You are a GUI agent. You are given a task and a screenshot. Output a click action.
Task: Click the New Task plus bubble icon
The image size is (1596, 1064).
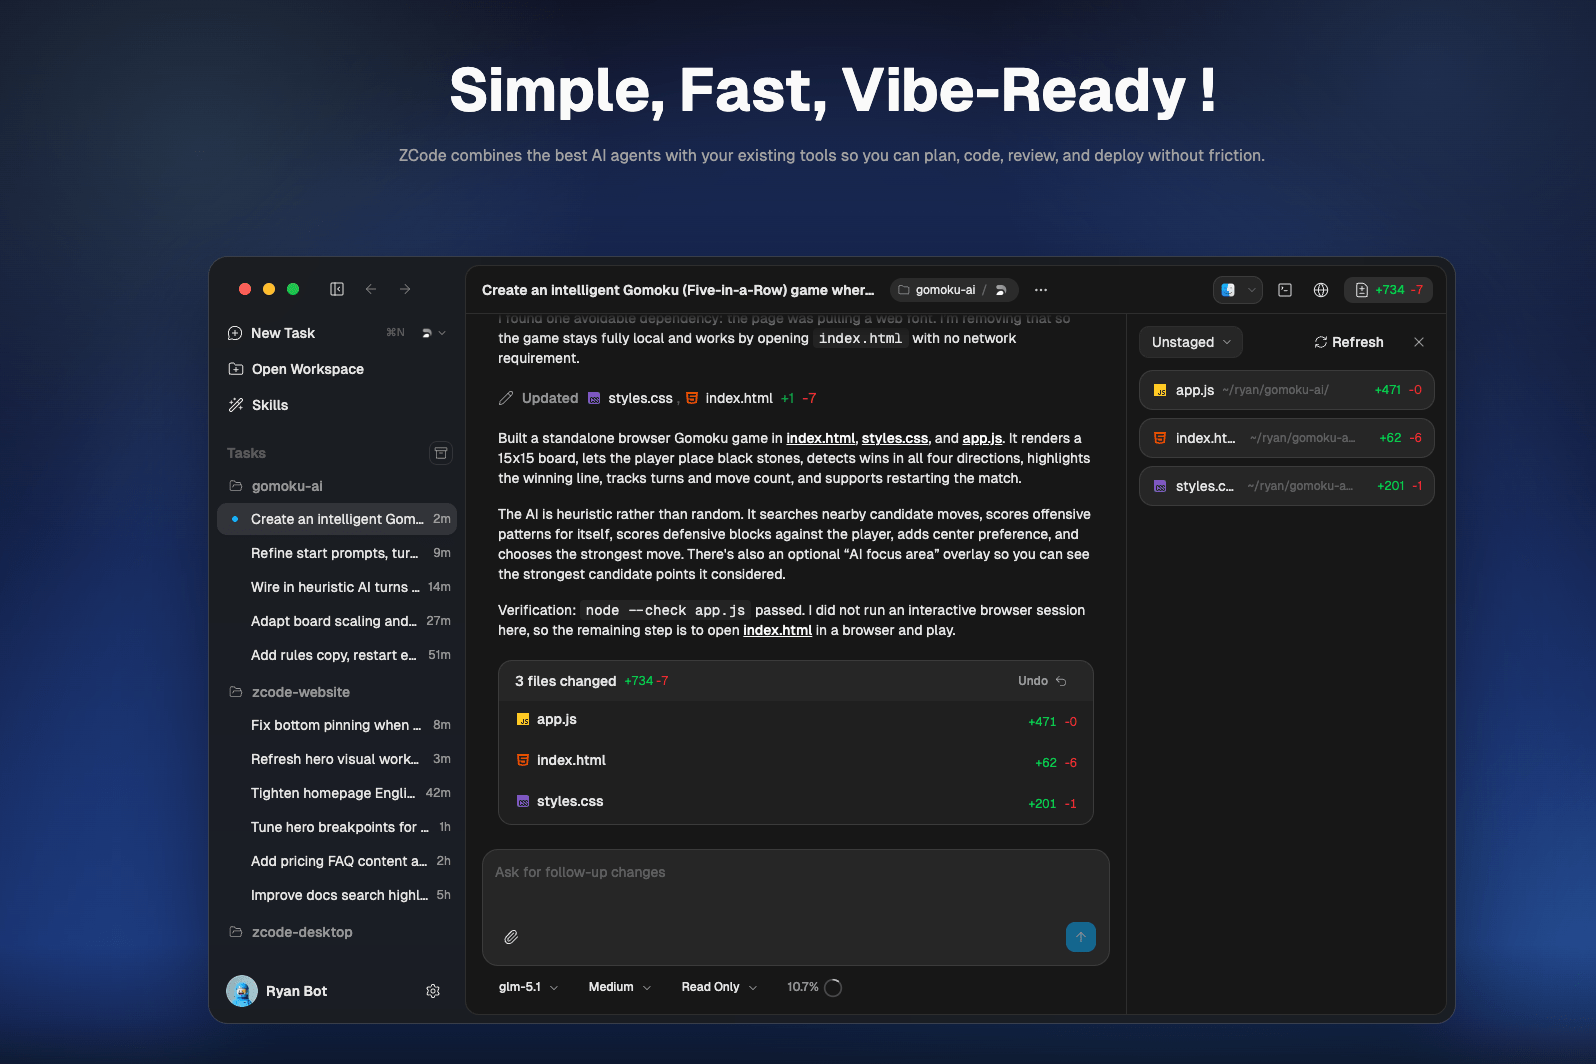click(x=235, y=333)
